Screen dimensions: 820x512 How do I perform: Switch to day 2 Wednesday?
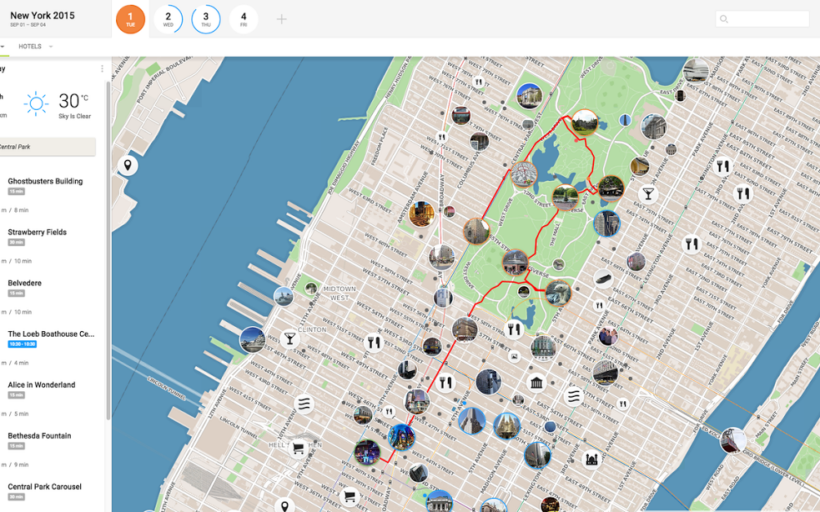tap(168, 19)
